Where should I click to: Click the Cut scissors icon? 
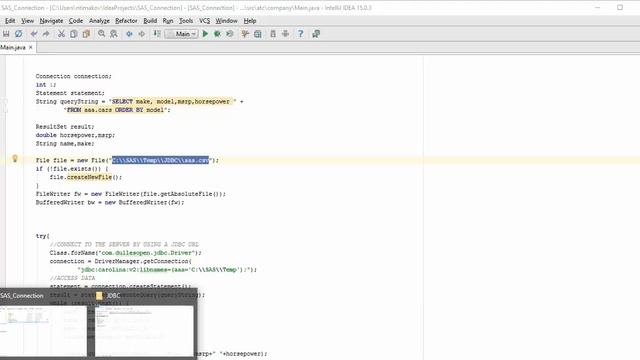pos(61,34)
